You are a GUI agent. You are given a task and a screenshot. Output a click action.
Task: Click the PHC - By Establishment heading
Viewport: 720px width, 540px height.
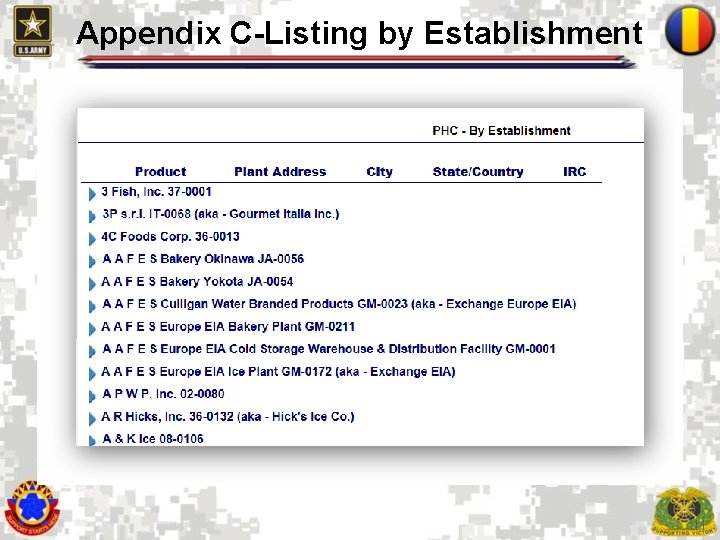501,131
